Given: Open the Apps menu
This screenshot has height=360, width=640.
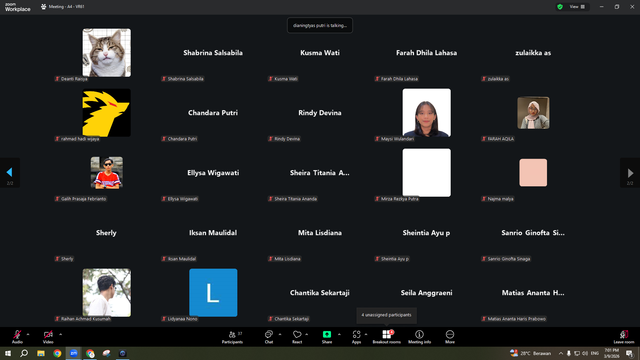Looking at the screenshot, I should tap(356, 337).
